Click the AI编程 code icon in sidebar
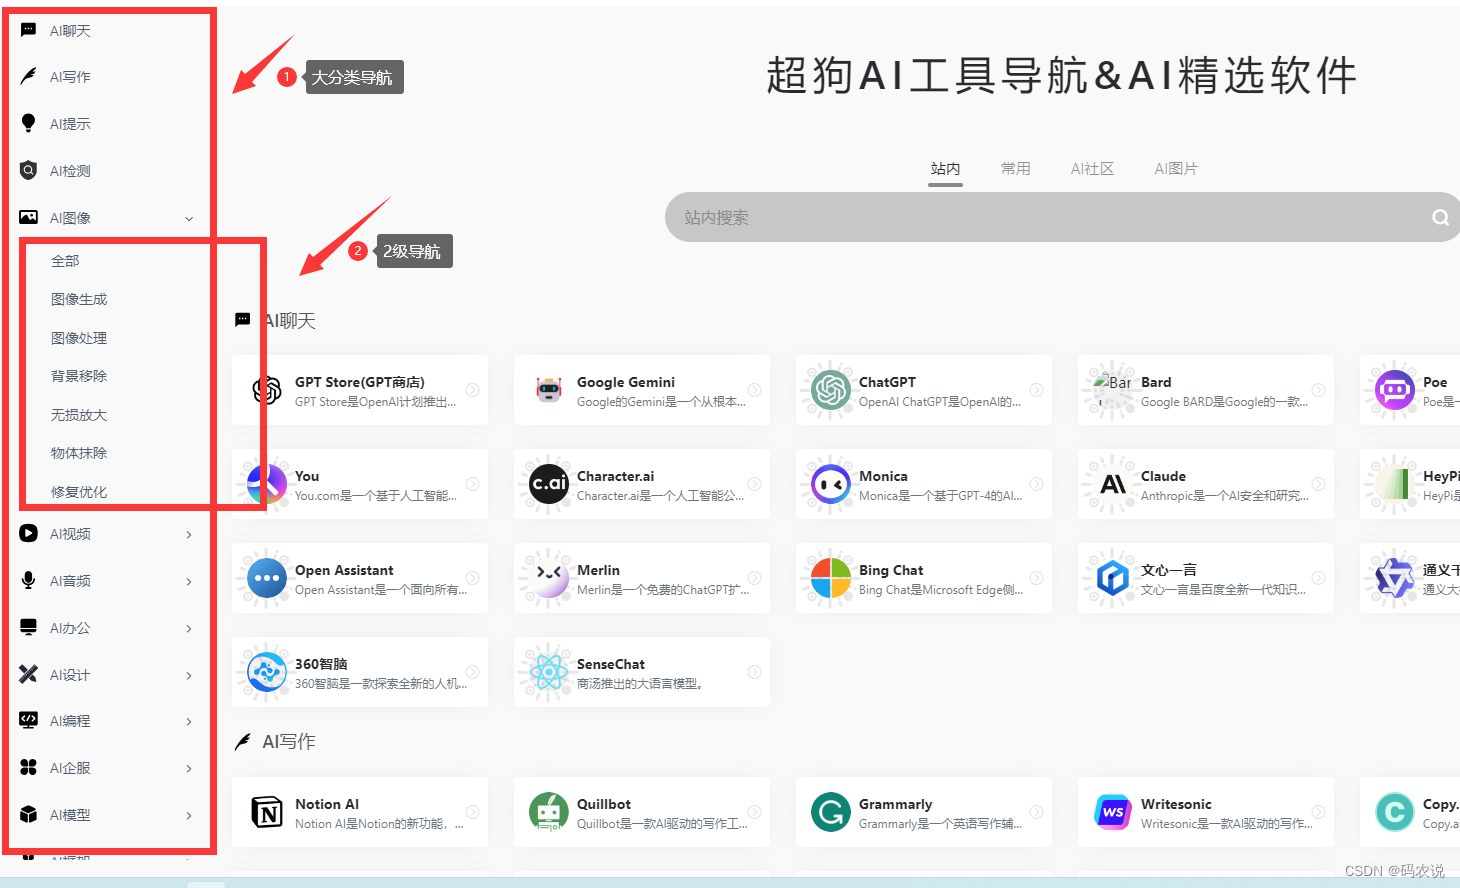This screenshot has width=1460, height=888. (x=29, y=720)
